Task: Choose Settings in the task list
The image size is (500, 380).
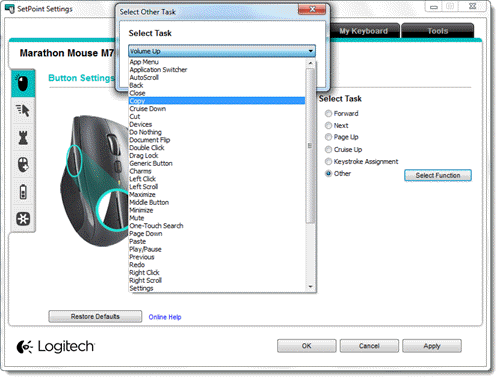Action: click(x=217, y=288)
